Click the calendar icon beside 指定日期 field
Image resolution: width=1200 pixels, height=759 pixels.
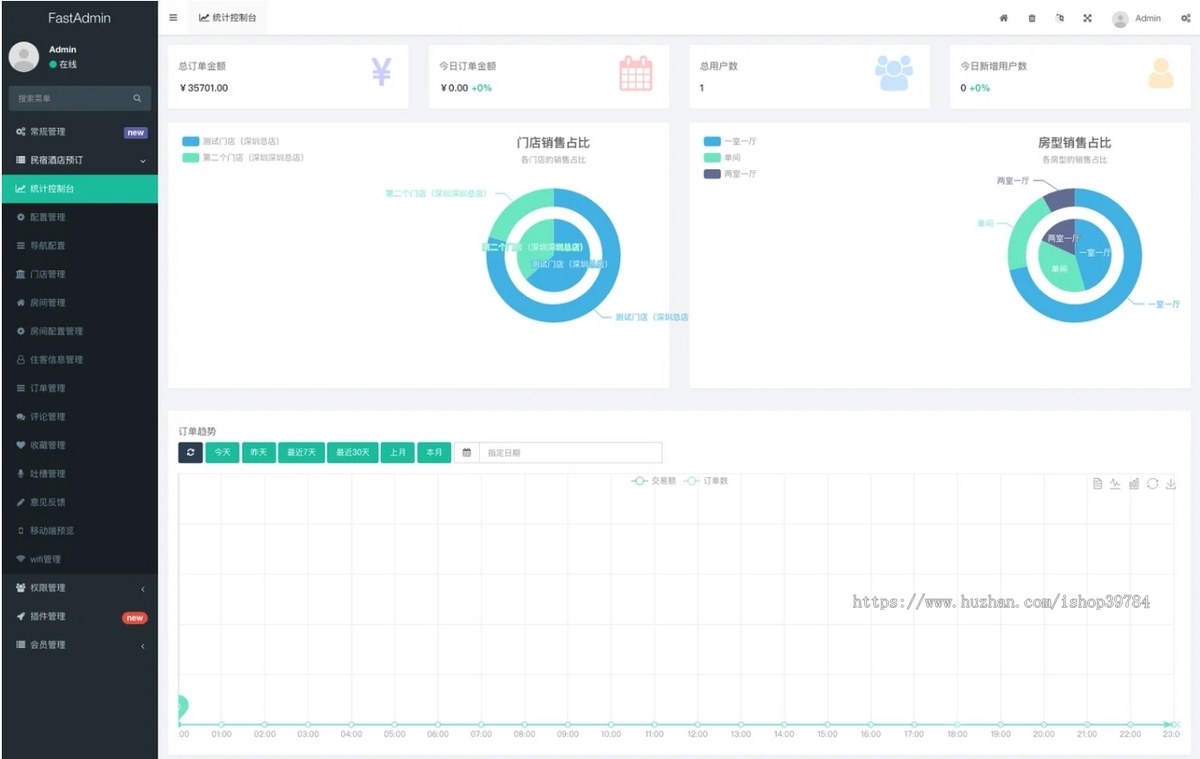(466, 453)
